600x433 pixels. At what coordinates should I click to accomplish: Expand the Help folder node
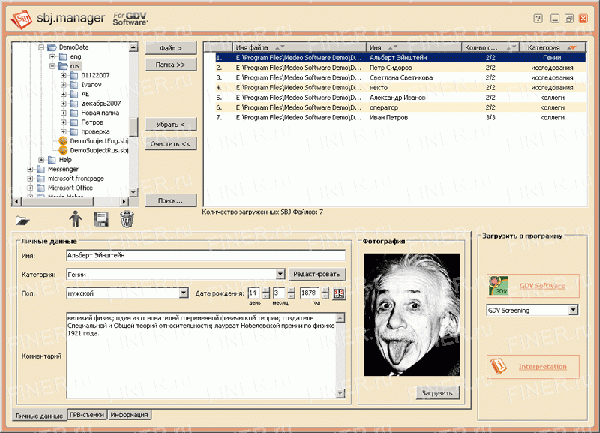pyautogui.click(x=41, y=160)
